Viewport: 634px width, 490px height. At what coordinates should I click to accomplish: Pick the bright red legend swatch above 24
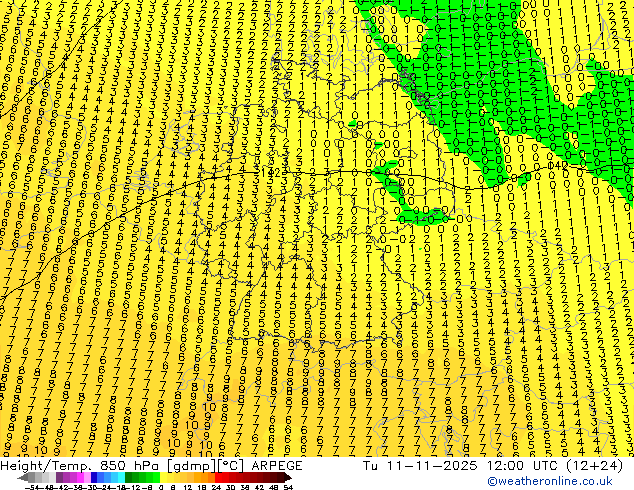pos(218,478)
